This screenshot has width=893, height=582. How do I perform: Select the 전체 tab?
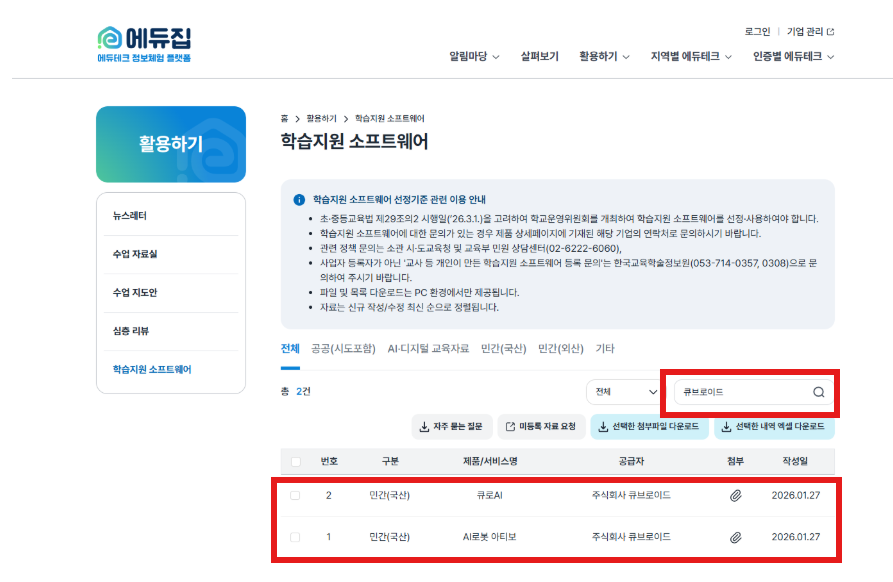tap(290, 349)
